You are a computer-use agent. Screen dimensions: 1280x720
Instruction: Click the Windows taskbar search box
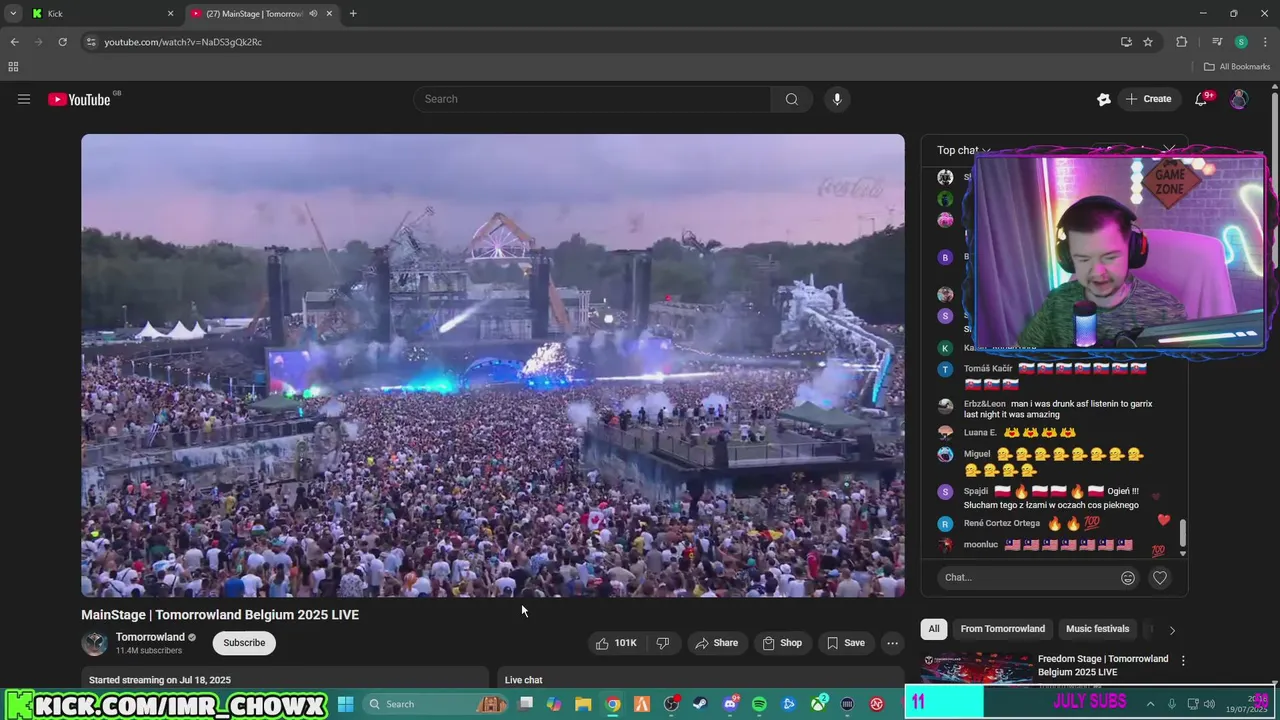(435, 704)
